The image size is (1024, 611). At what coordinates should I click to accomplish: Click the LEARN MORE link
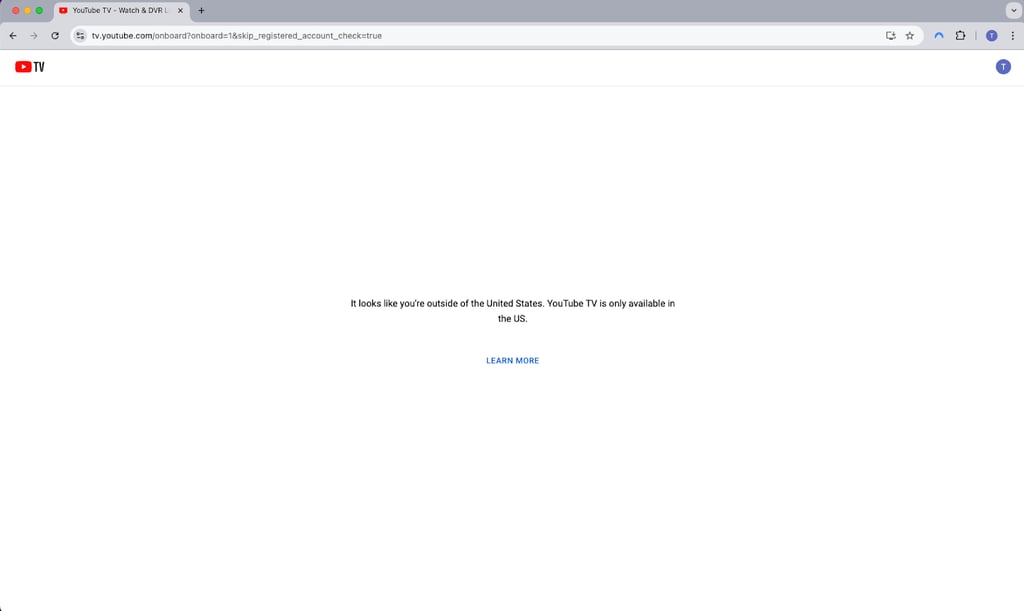[x=512, y=360]
